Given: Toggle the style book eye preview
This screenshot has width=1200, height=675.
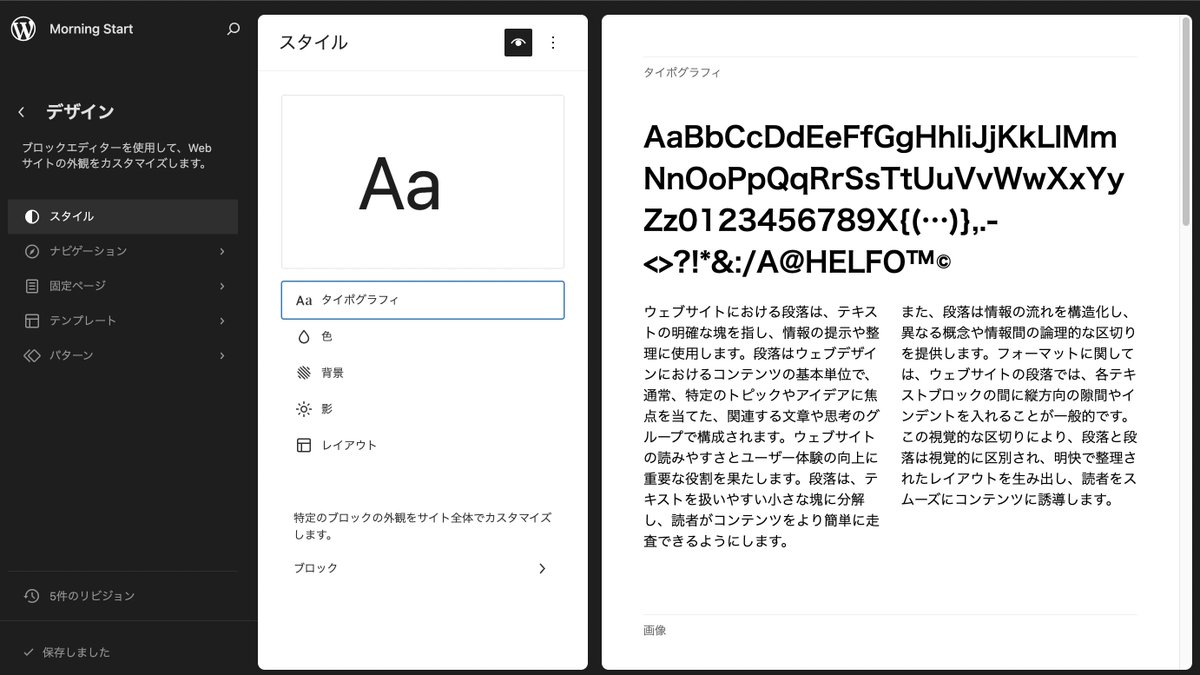Looking at the screenshot, I should pyautogui.click(x=516, y=42).
